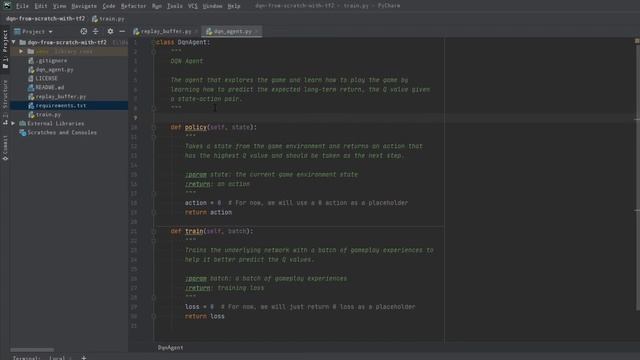This screenshot has width=640, height=360.
Task: Click the locate/select opened file icon
Action: pos(84,31)
